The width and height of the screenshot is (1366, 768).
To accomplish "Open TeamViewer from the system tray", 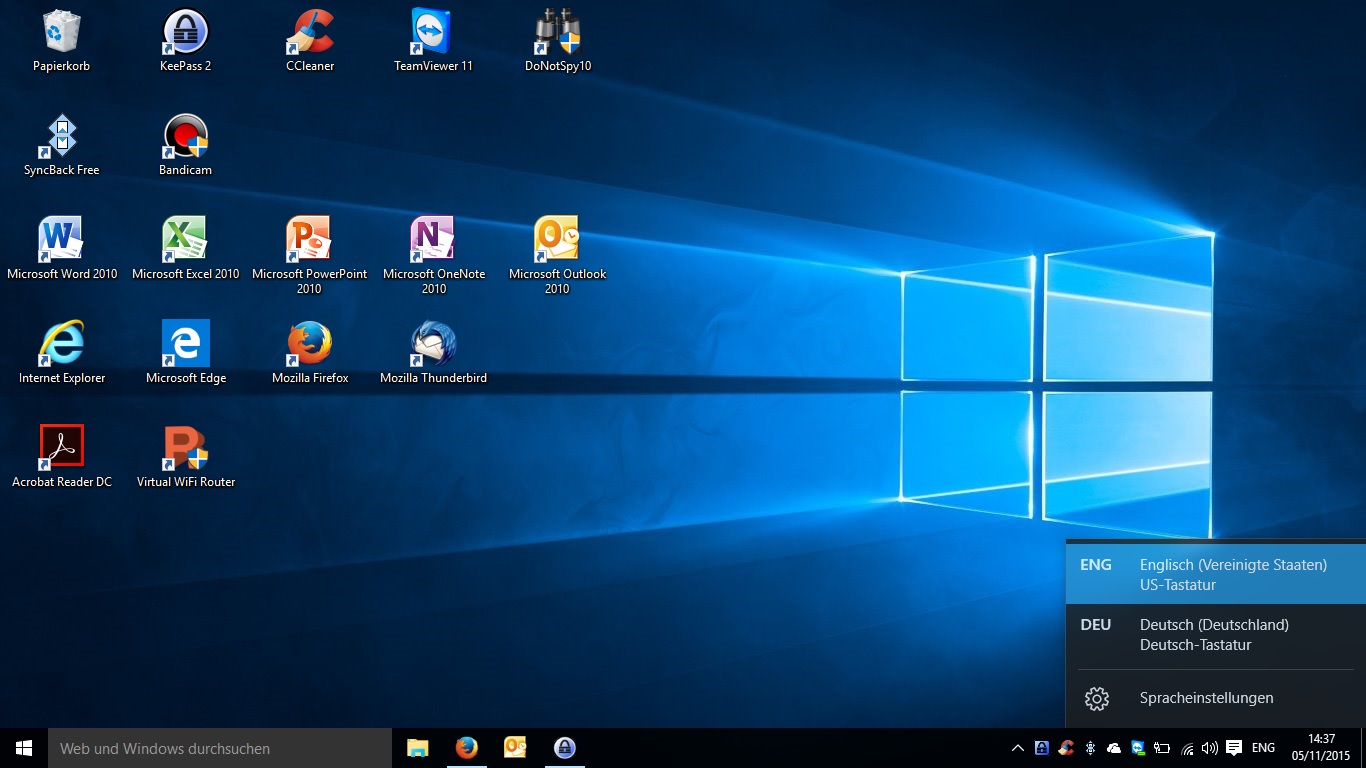I will click(1137, 747).
